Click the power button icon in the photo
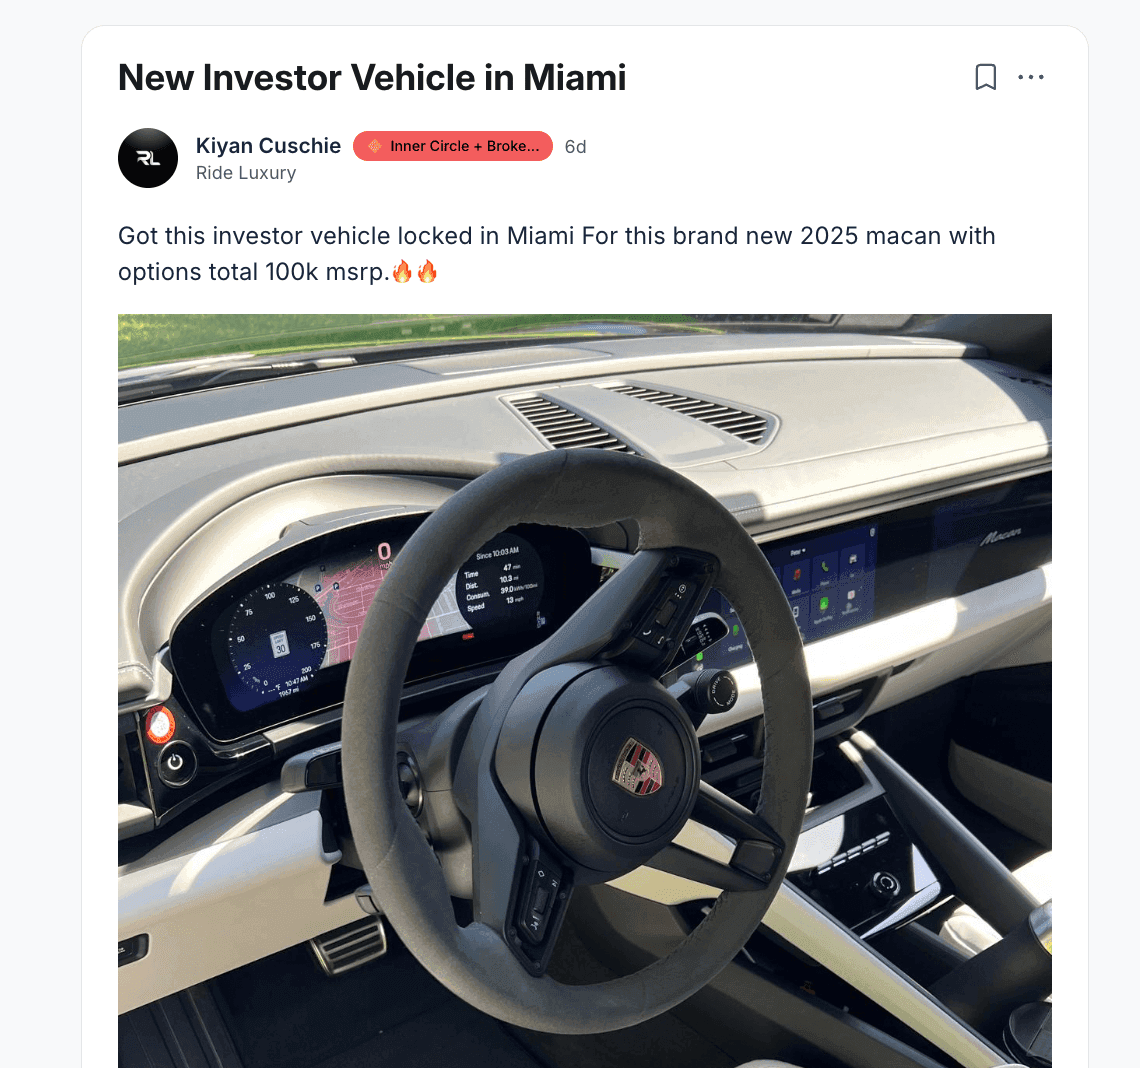This screenshot has height=1068, width=1140. click(x=175, y=762)
